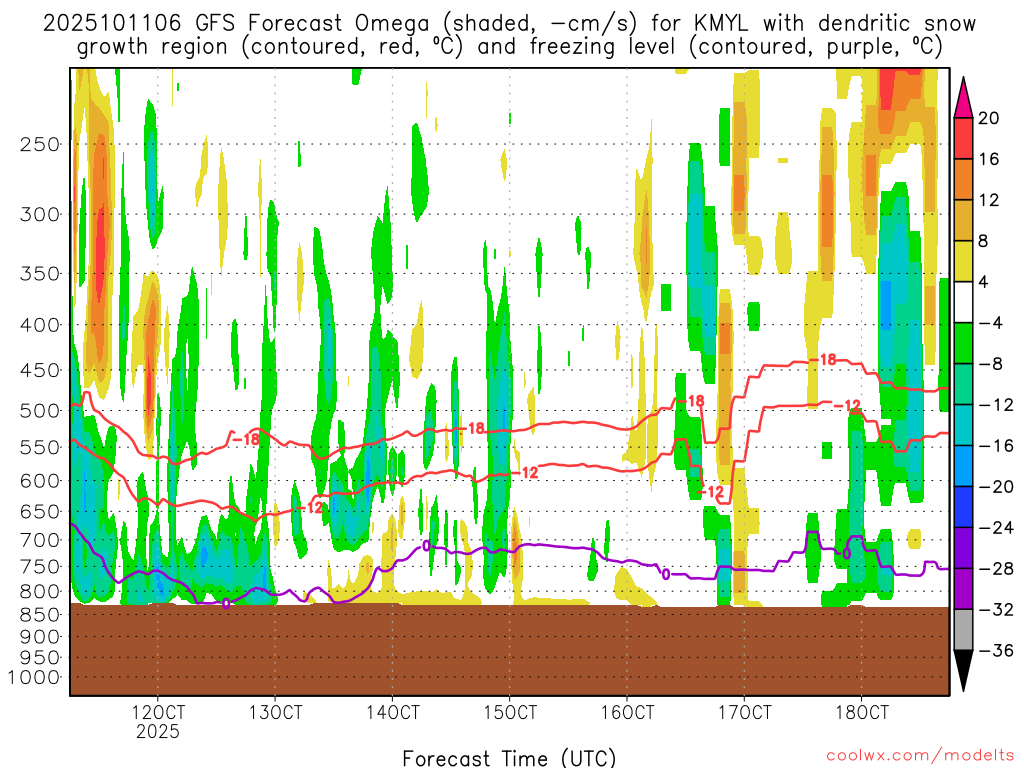
Task: Click the 950 pressure level label
Action: 40,658
